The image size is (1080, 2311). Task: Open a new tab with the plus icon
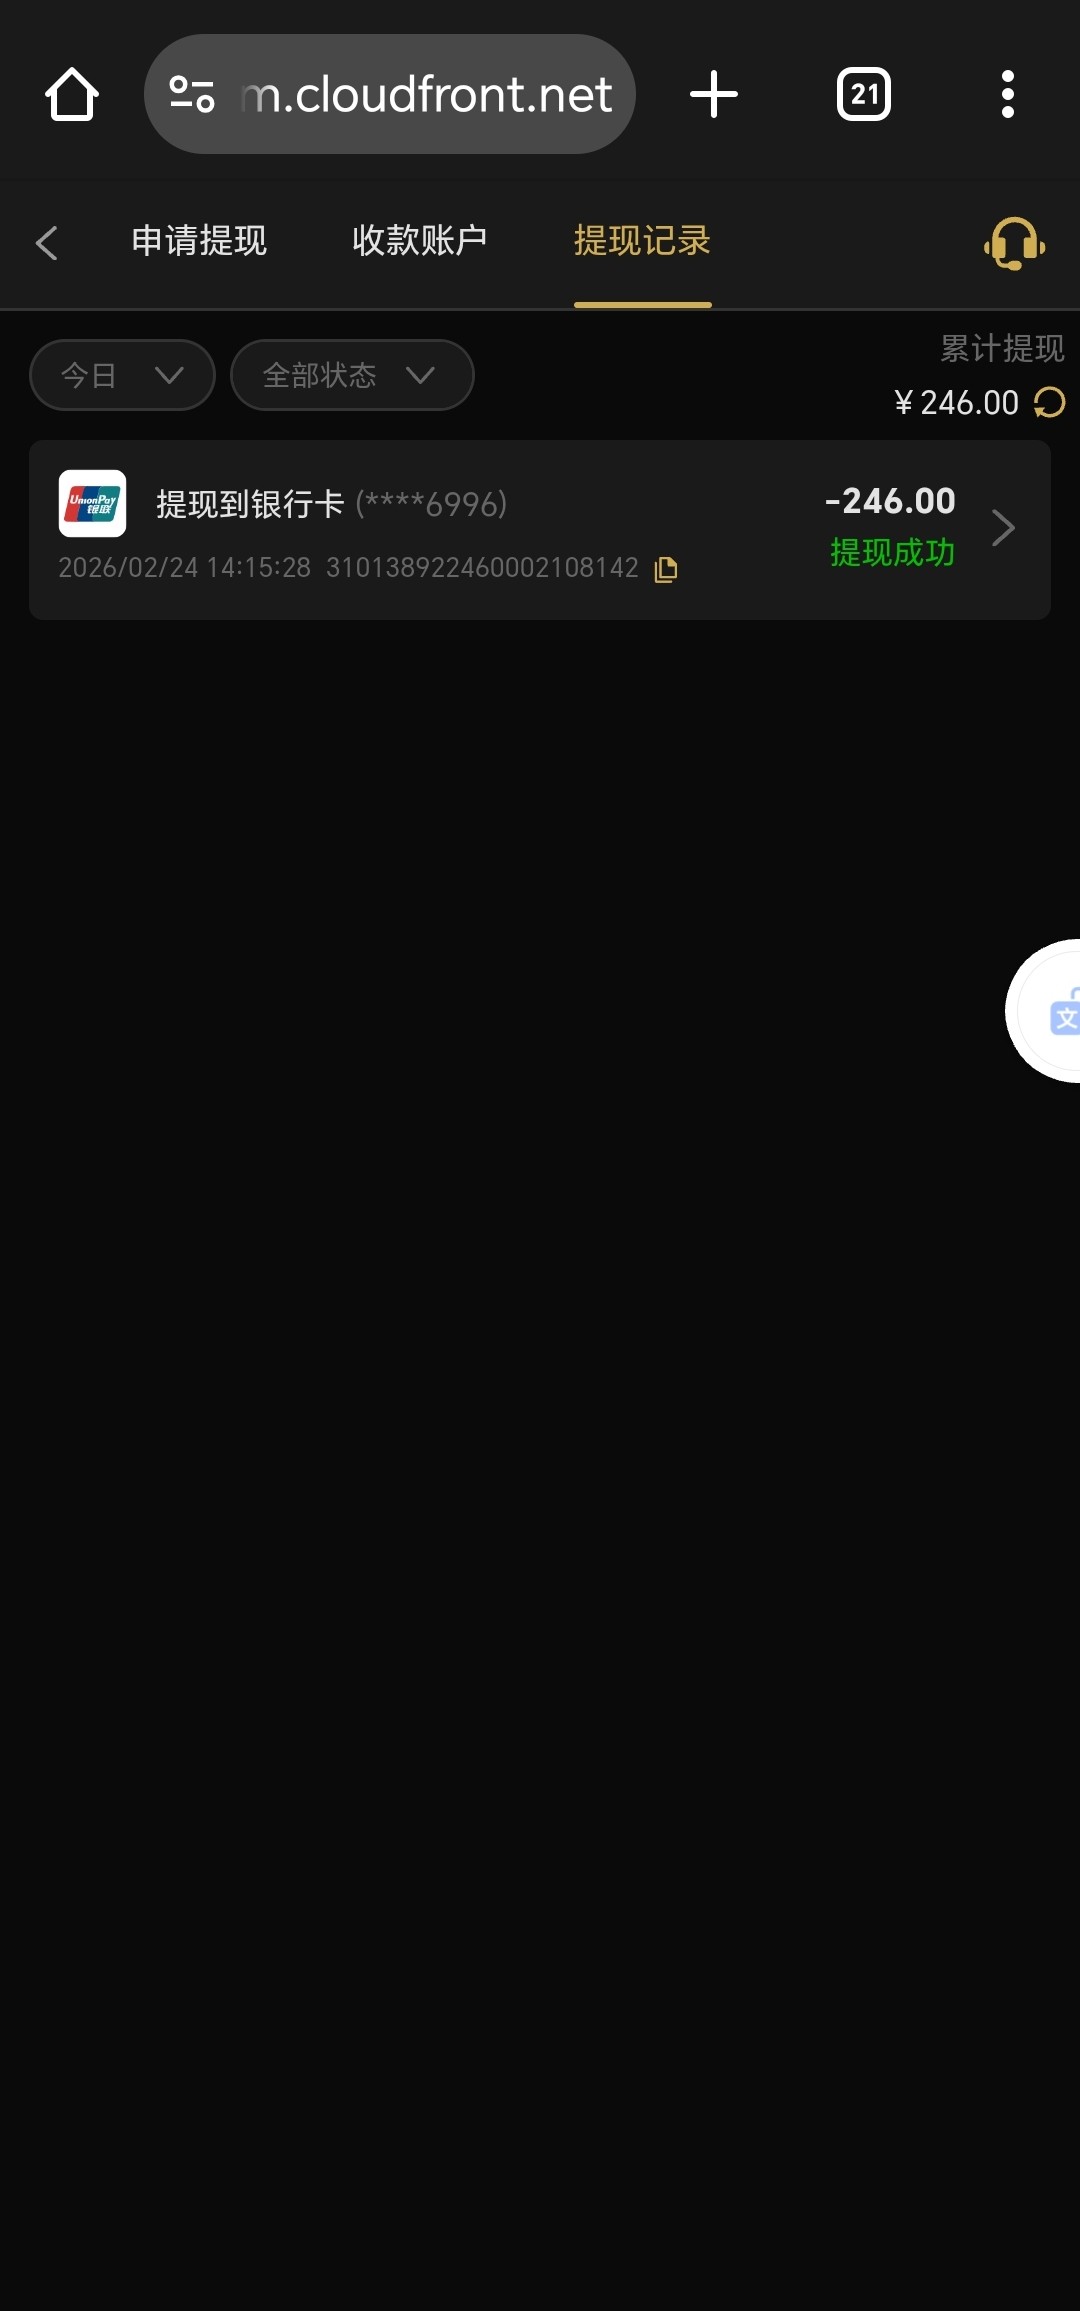[714, 94]
